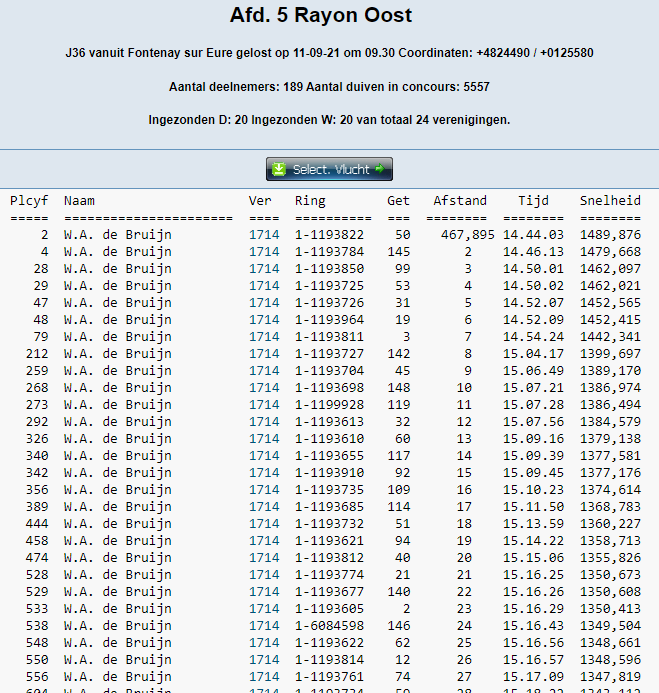The width and height of the screenshot is (659, 693).
Task: Open Ver link 1714 in row Plcyf 28
Action: pos(264,269)
